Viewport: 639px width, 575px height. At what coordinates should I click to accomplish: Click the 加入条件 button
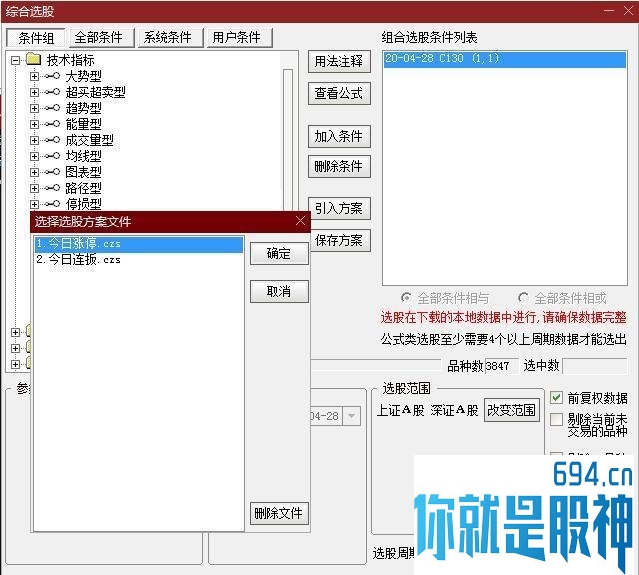click(339, 136)
